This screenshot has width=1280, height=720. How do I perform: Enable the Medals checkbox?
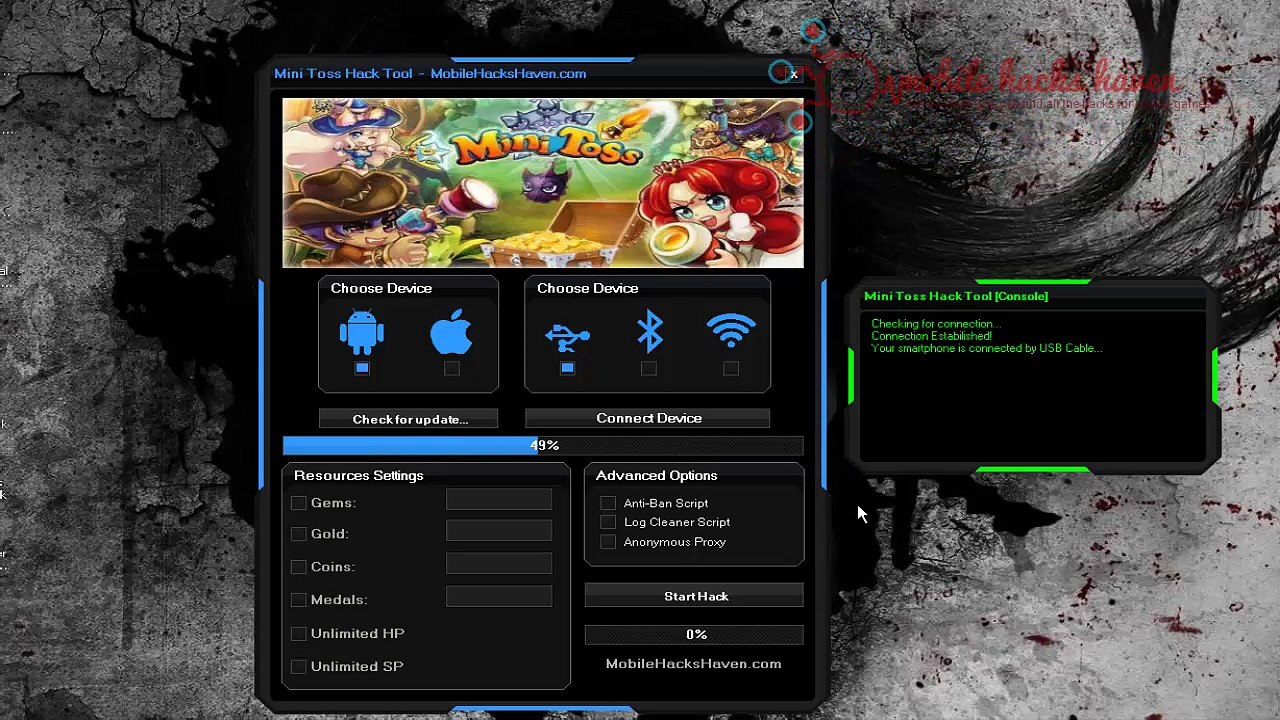coord(299,600)
